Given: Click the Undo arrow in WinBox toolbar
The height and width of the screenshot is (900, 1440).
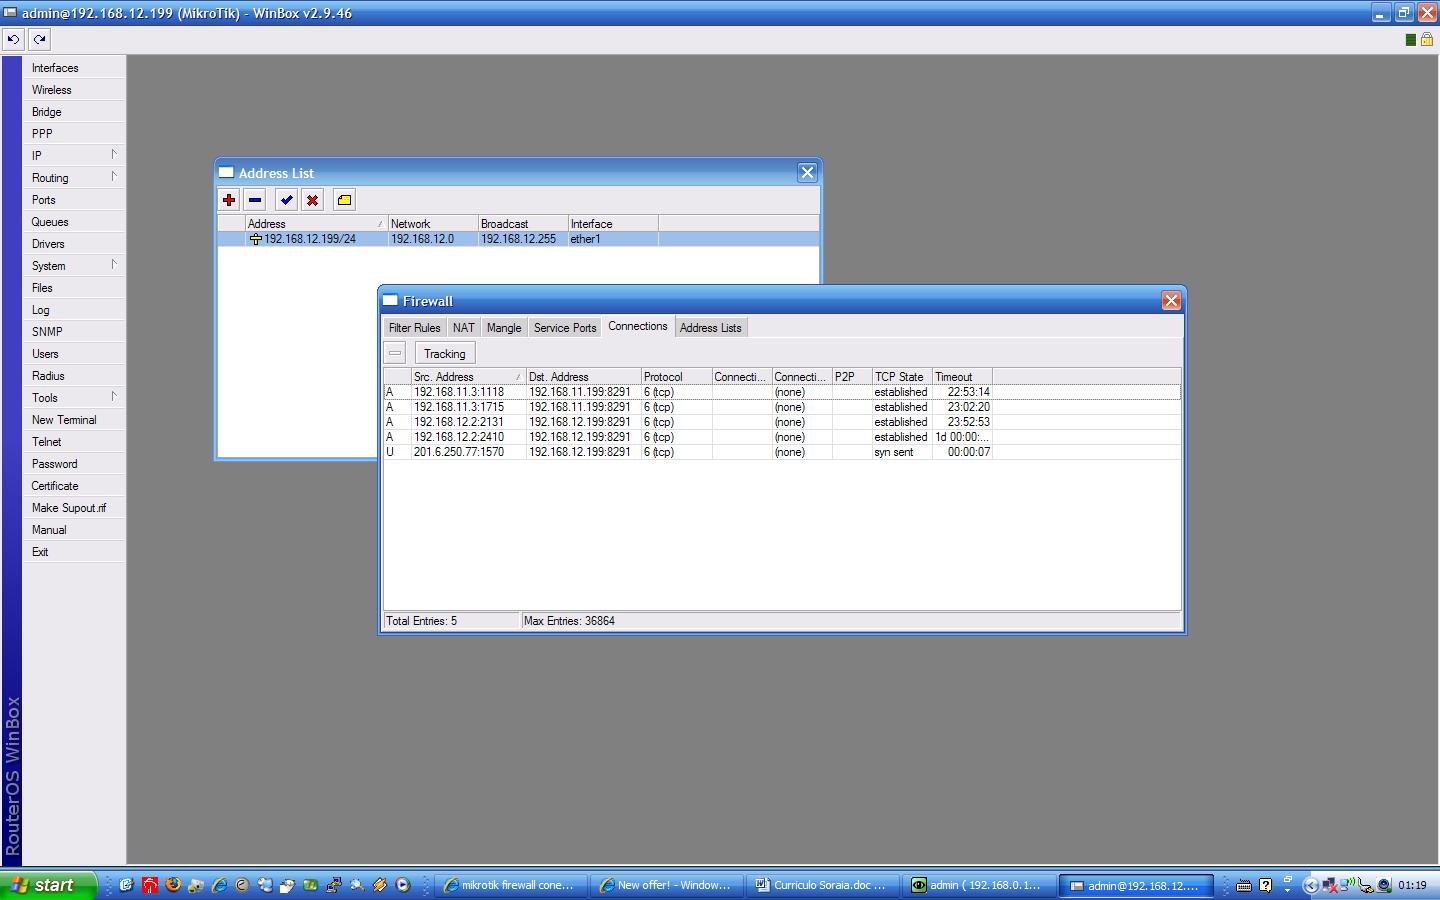Looking at the screenshot, I should pos(13,39).
